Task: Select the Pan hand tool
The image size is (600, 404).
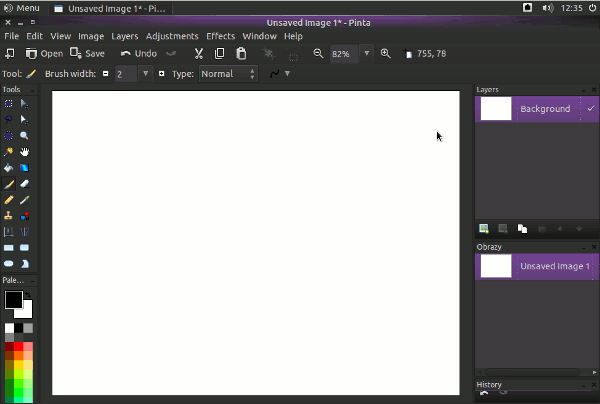Action: click(x=25, y=151)
